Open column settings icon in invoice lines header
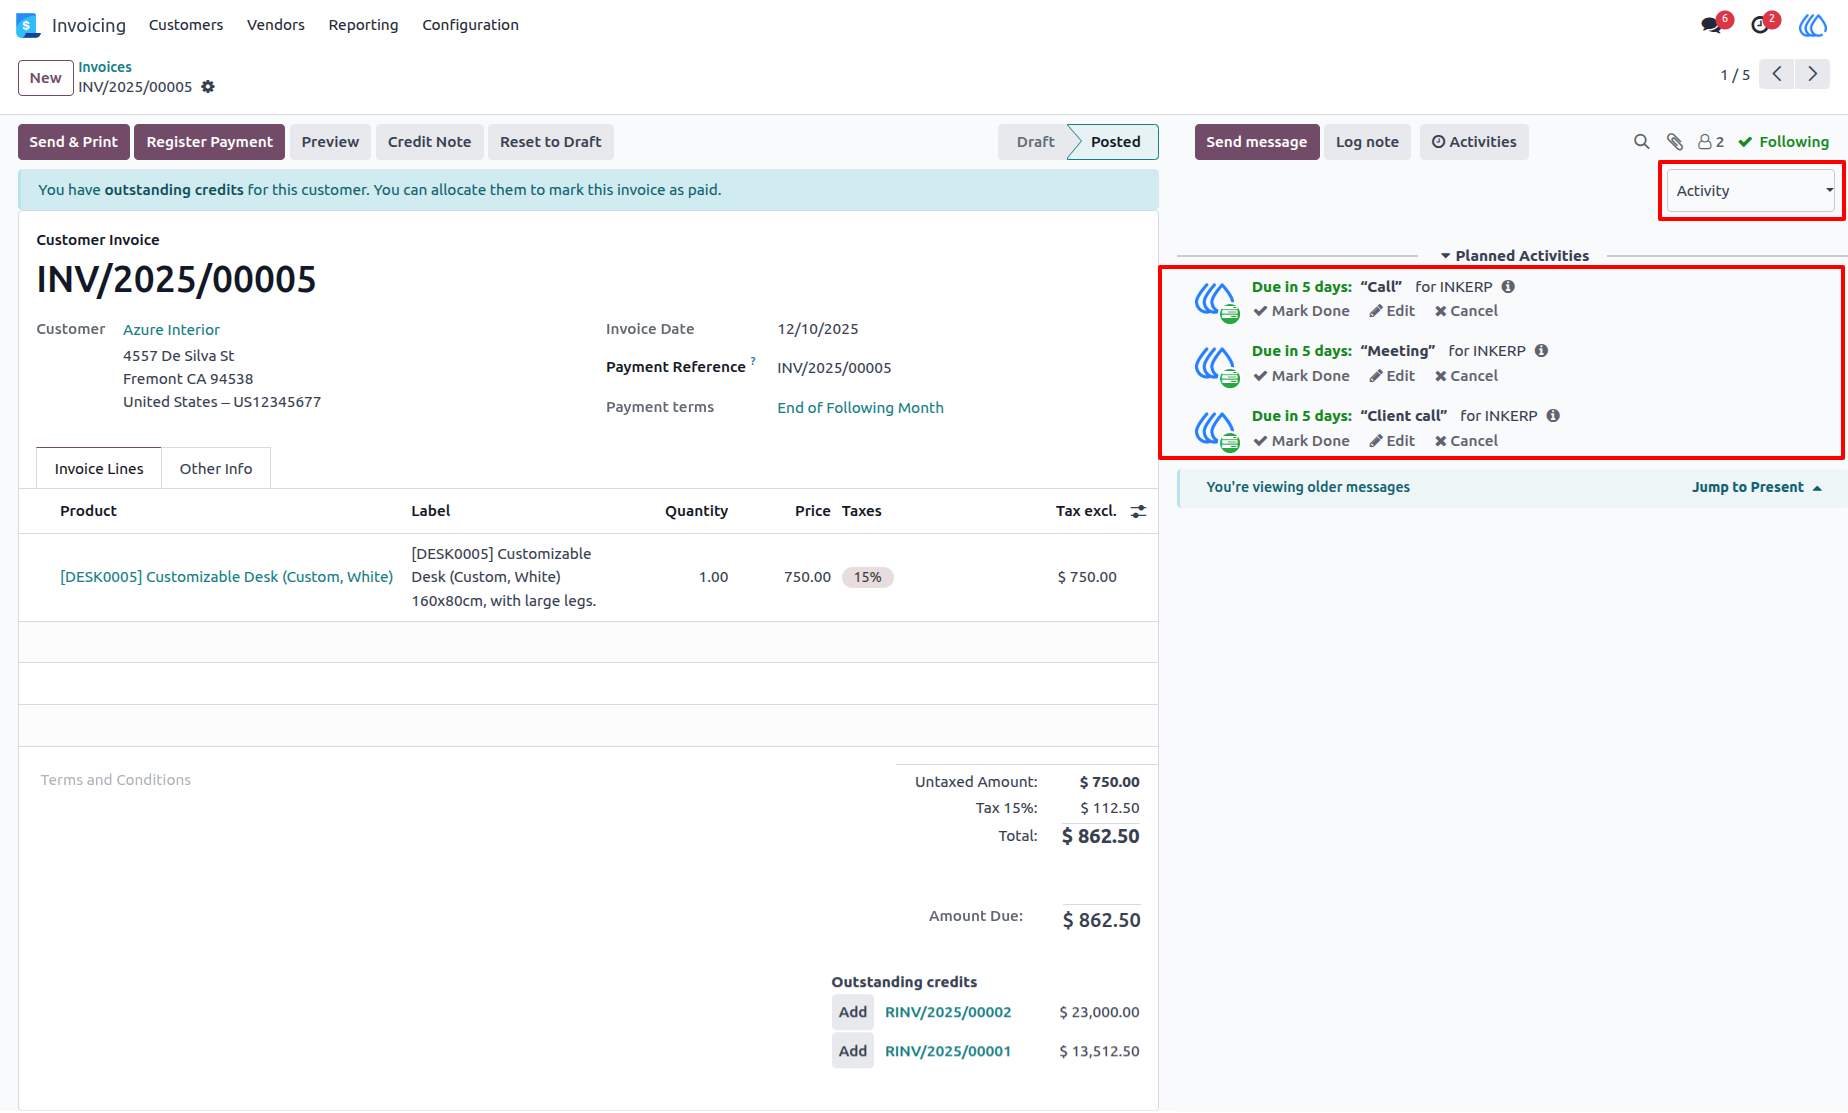Screen dimensions: 1848x1113 pos(1138,511)
